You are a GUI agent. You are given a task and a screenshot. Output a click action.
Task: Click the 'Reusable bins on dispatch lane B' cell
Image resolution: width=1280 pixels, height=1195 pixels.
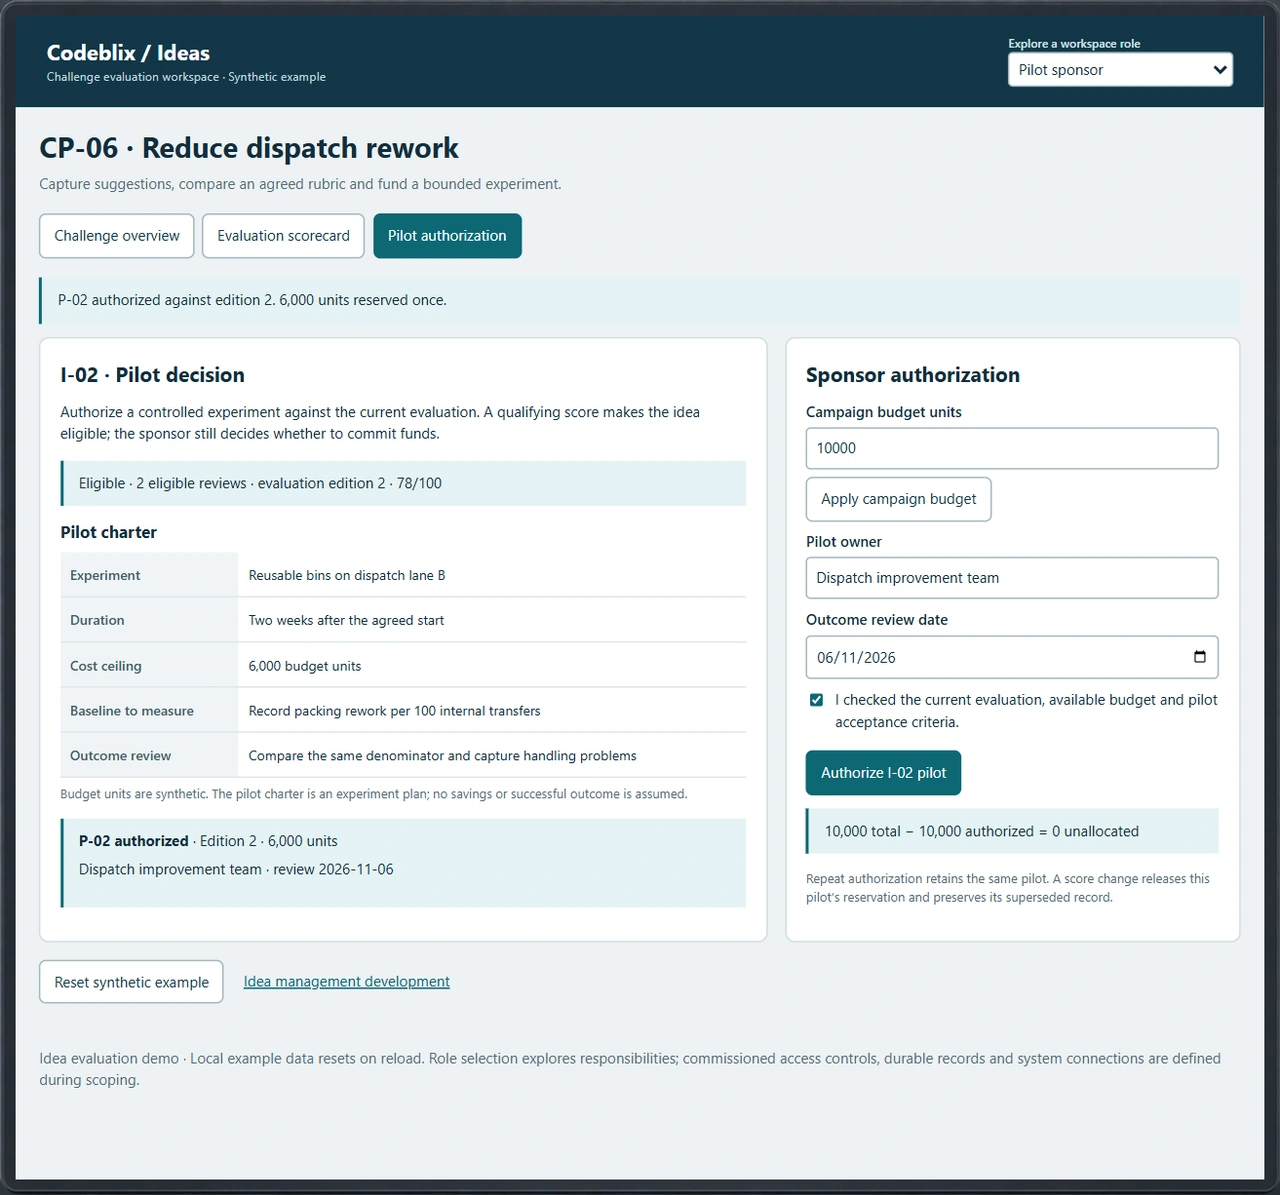492,575
